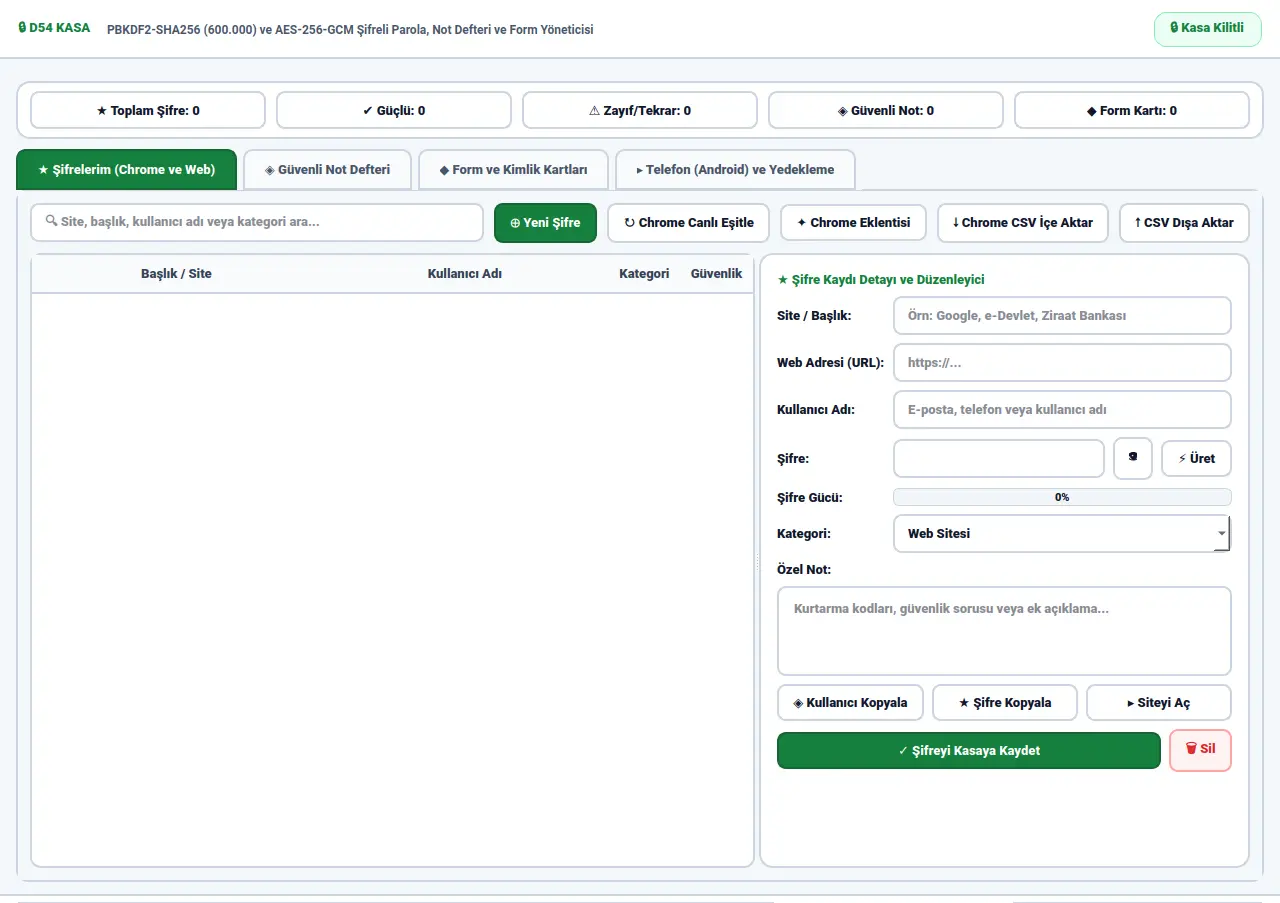This screenshot has height=903, width=1280.
Task: Select the Web Adresi (URL) field
Action: 1062,363
